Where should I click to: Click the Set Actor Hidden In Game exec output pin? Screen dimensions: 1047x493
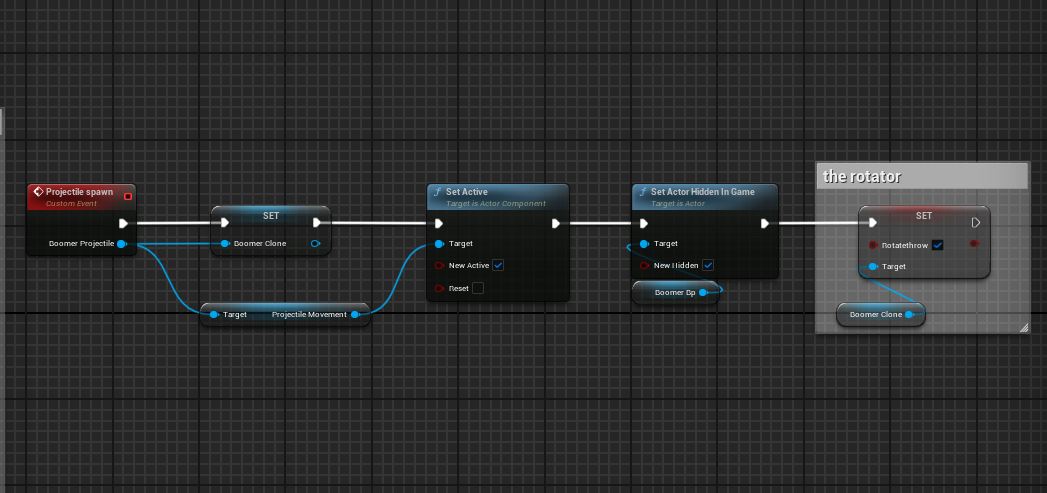pyautogui.click(x=764, y=224)
